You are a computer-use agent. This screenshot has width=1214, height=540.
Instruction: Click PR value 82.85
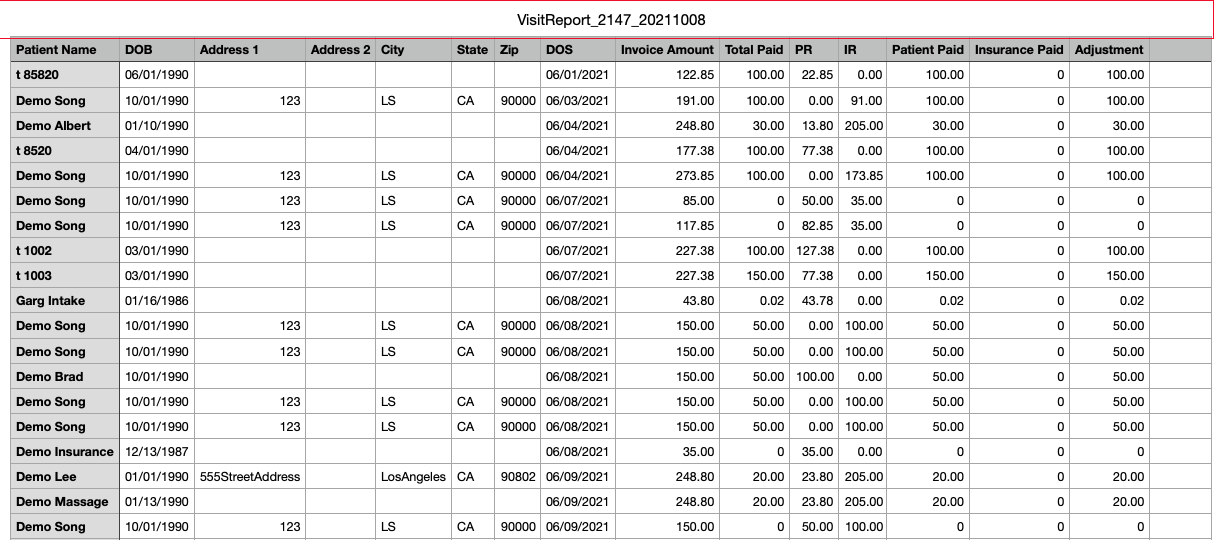point(814,225)
